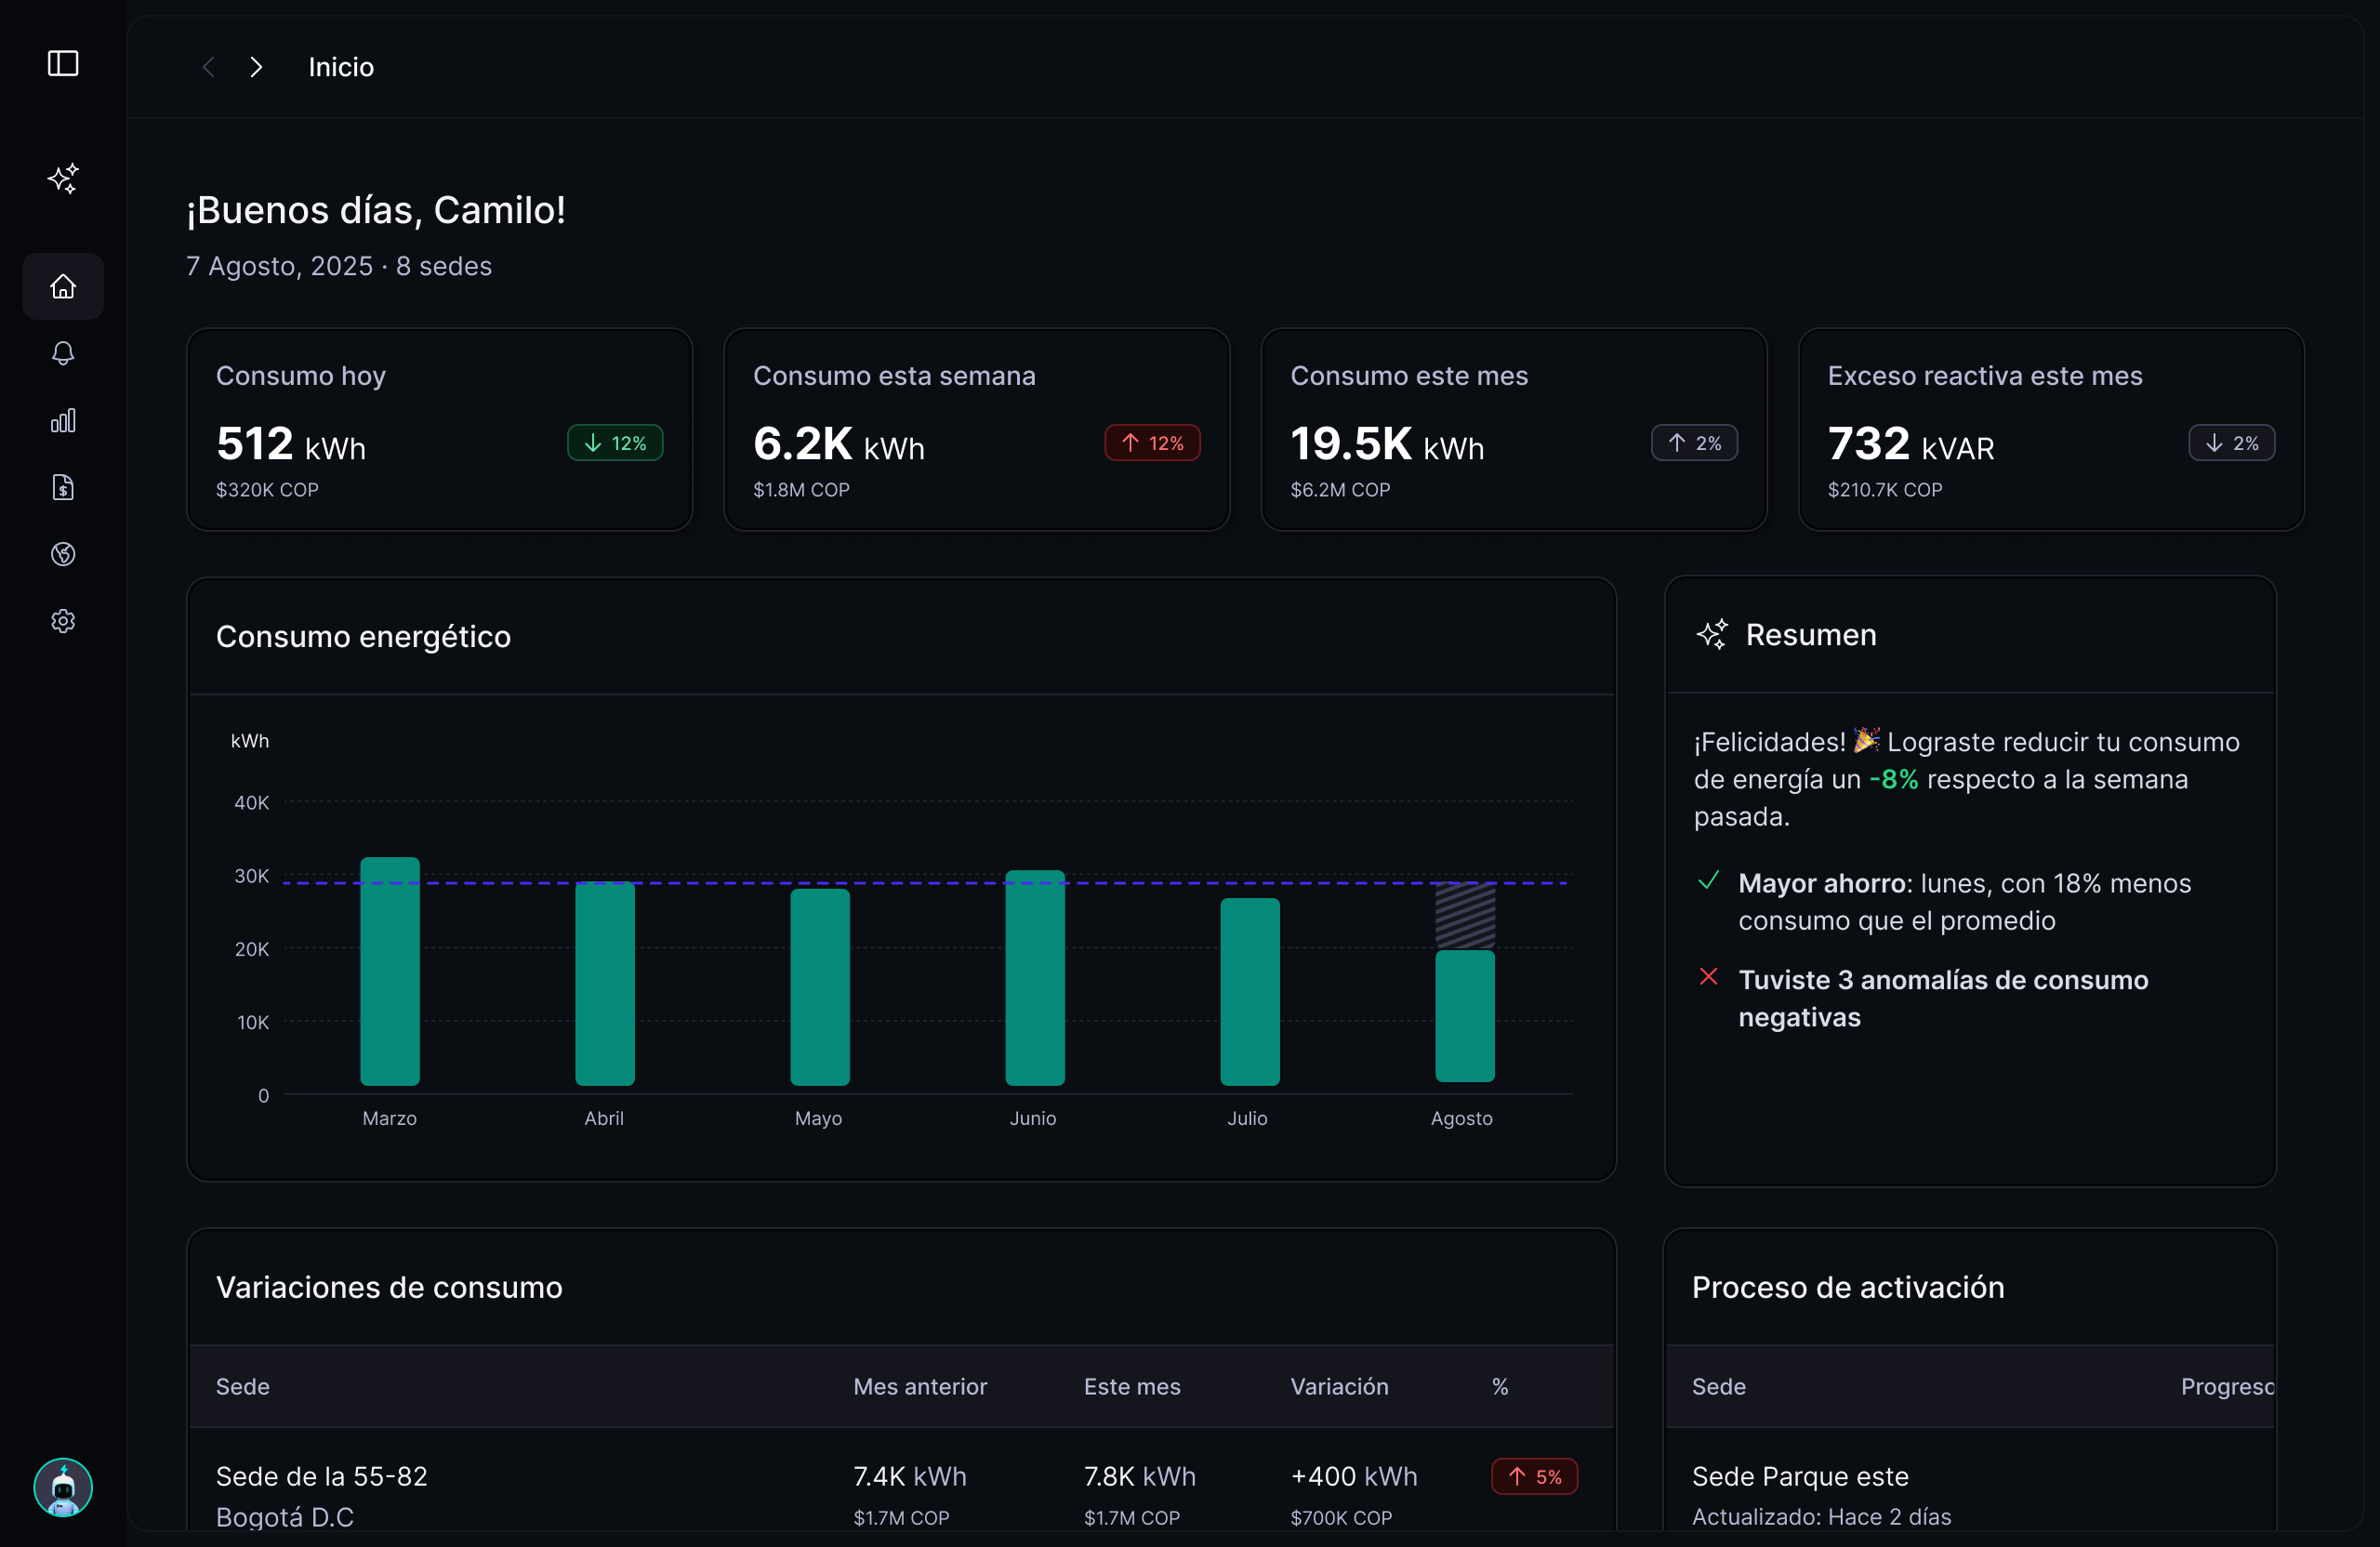The image size is (2380, 1547).
Task: Click the sparkles icon beside Resumen
Action: point(1712,634)
